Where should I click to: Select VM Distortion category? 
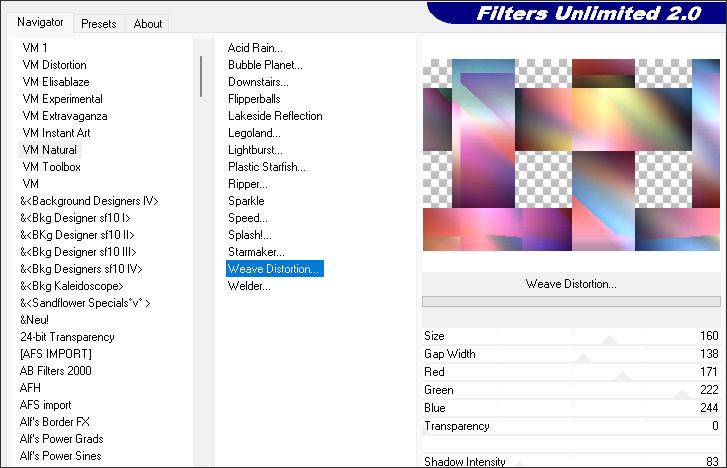tap(54, 65)
